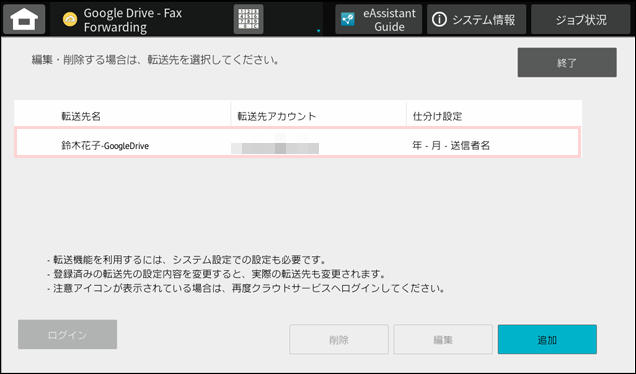
Task: Click the 転送先アカウント column header
Action: click(x=276, y=116)
